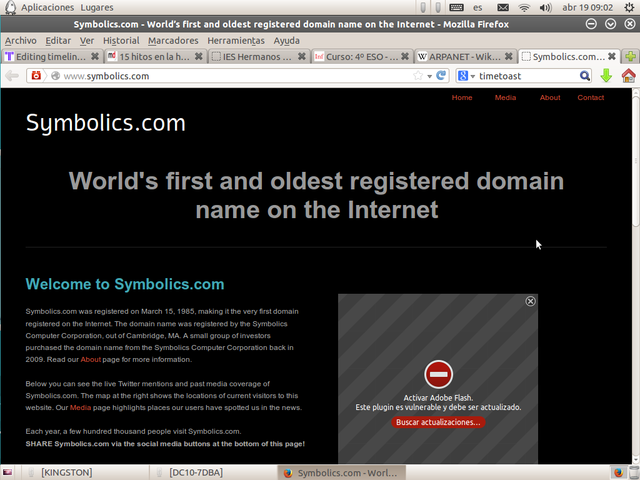The height and width of the screenshot is (480, 640).
Task: Click the URL address field
Action: coord(237,76)
